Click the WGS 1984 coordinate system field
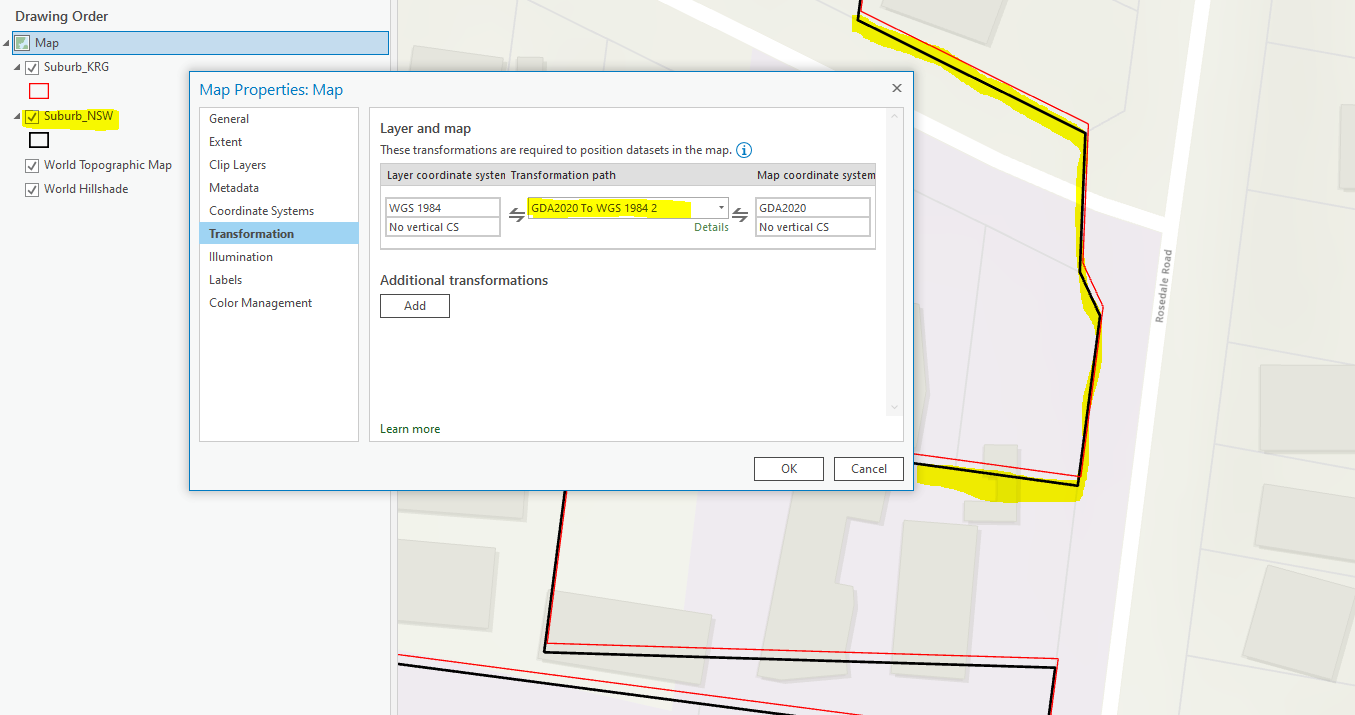The width and height of the screenshot is (1355, 715). click(x=443, y=206)
